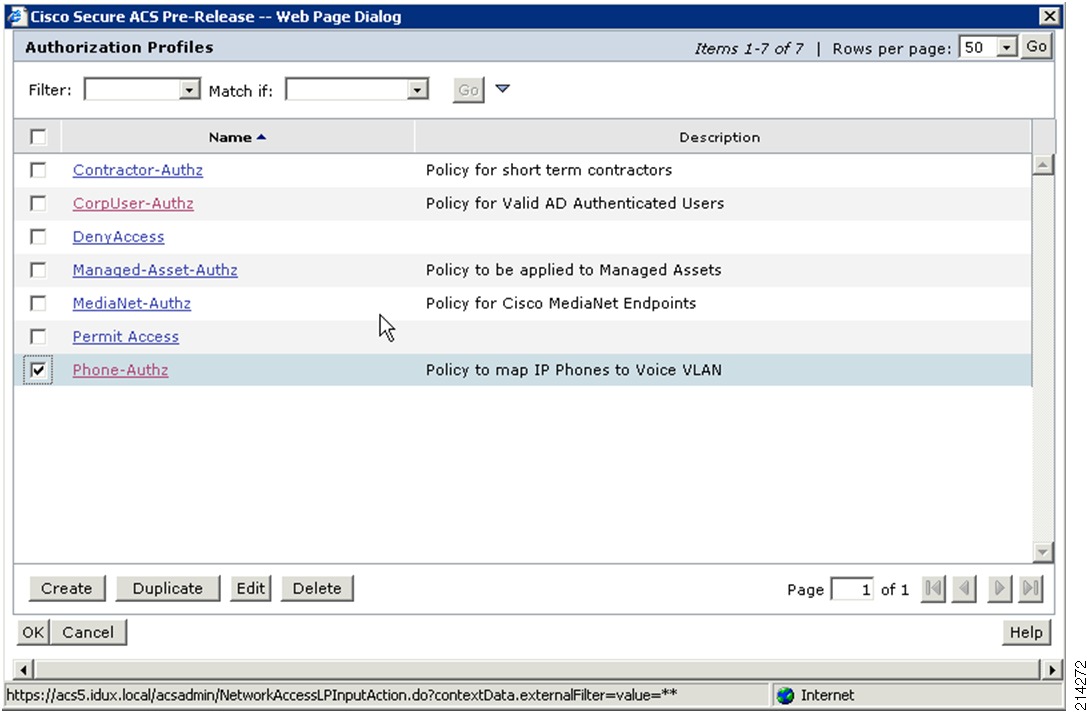The height and width of the screenshot is (713, 1087).
Task: Click the Create button
Action: point(67,588)
